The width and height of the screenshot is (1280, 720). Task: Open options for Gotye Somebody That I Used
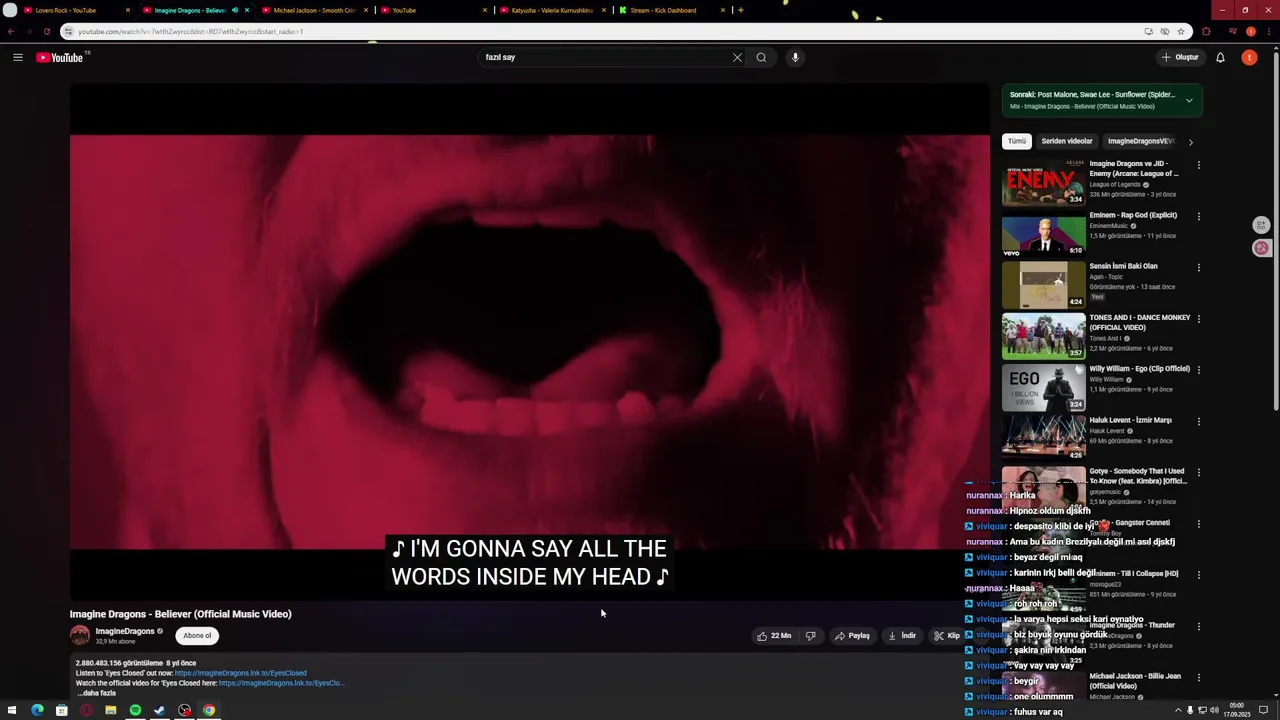click(x=1198, y=472)
